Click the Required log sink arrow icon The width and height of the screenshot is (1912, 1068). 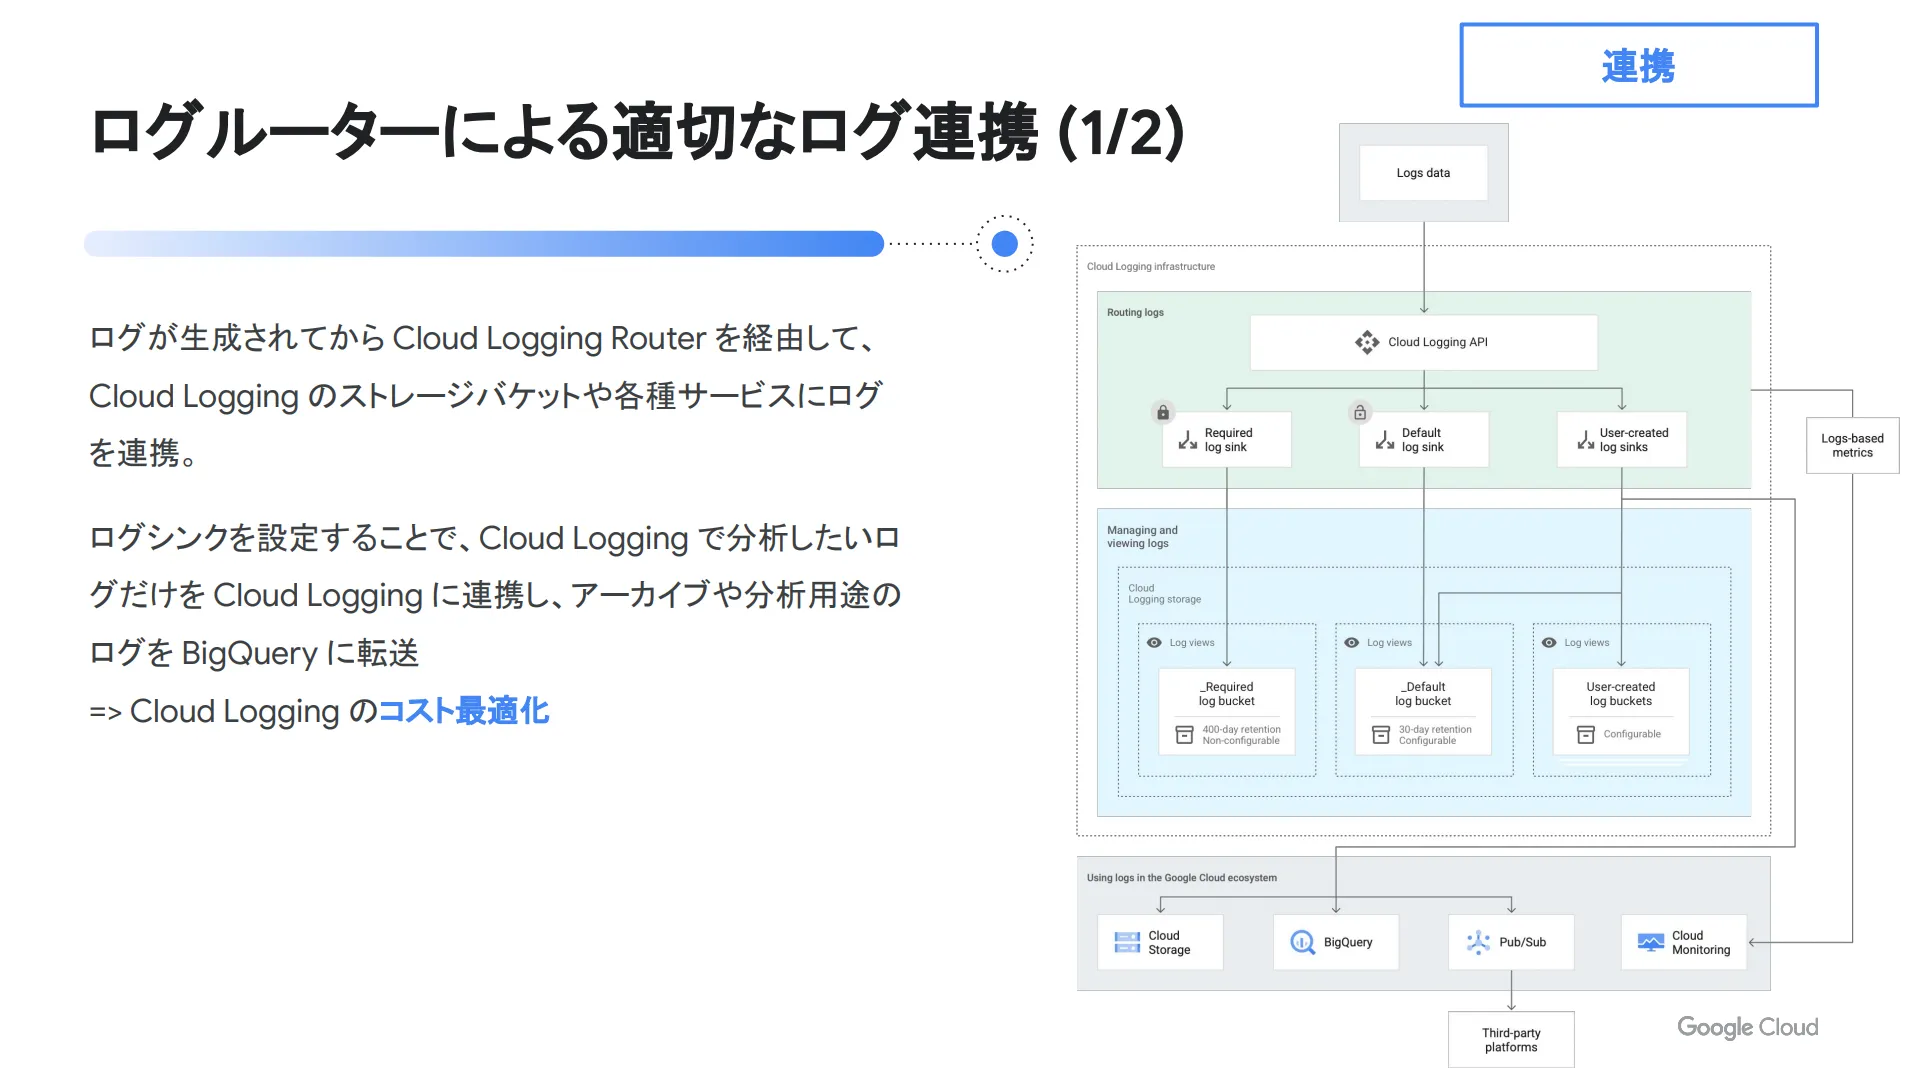(1187, 440)
